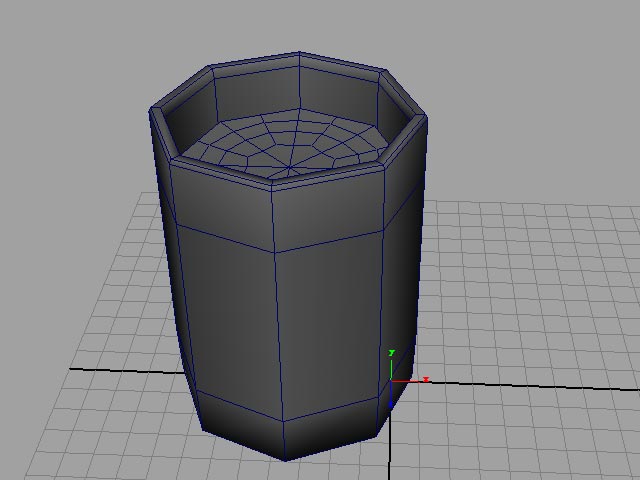640x480 pixels.
Task: Click vertex where front edge meets upper loop
Action: coord(274,252)
